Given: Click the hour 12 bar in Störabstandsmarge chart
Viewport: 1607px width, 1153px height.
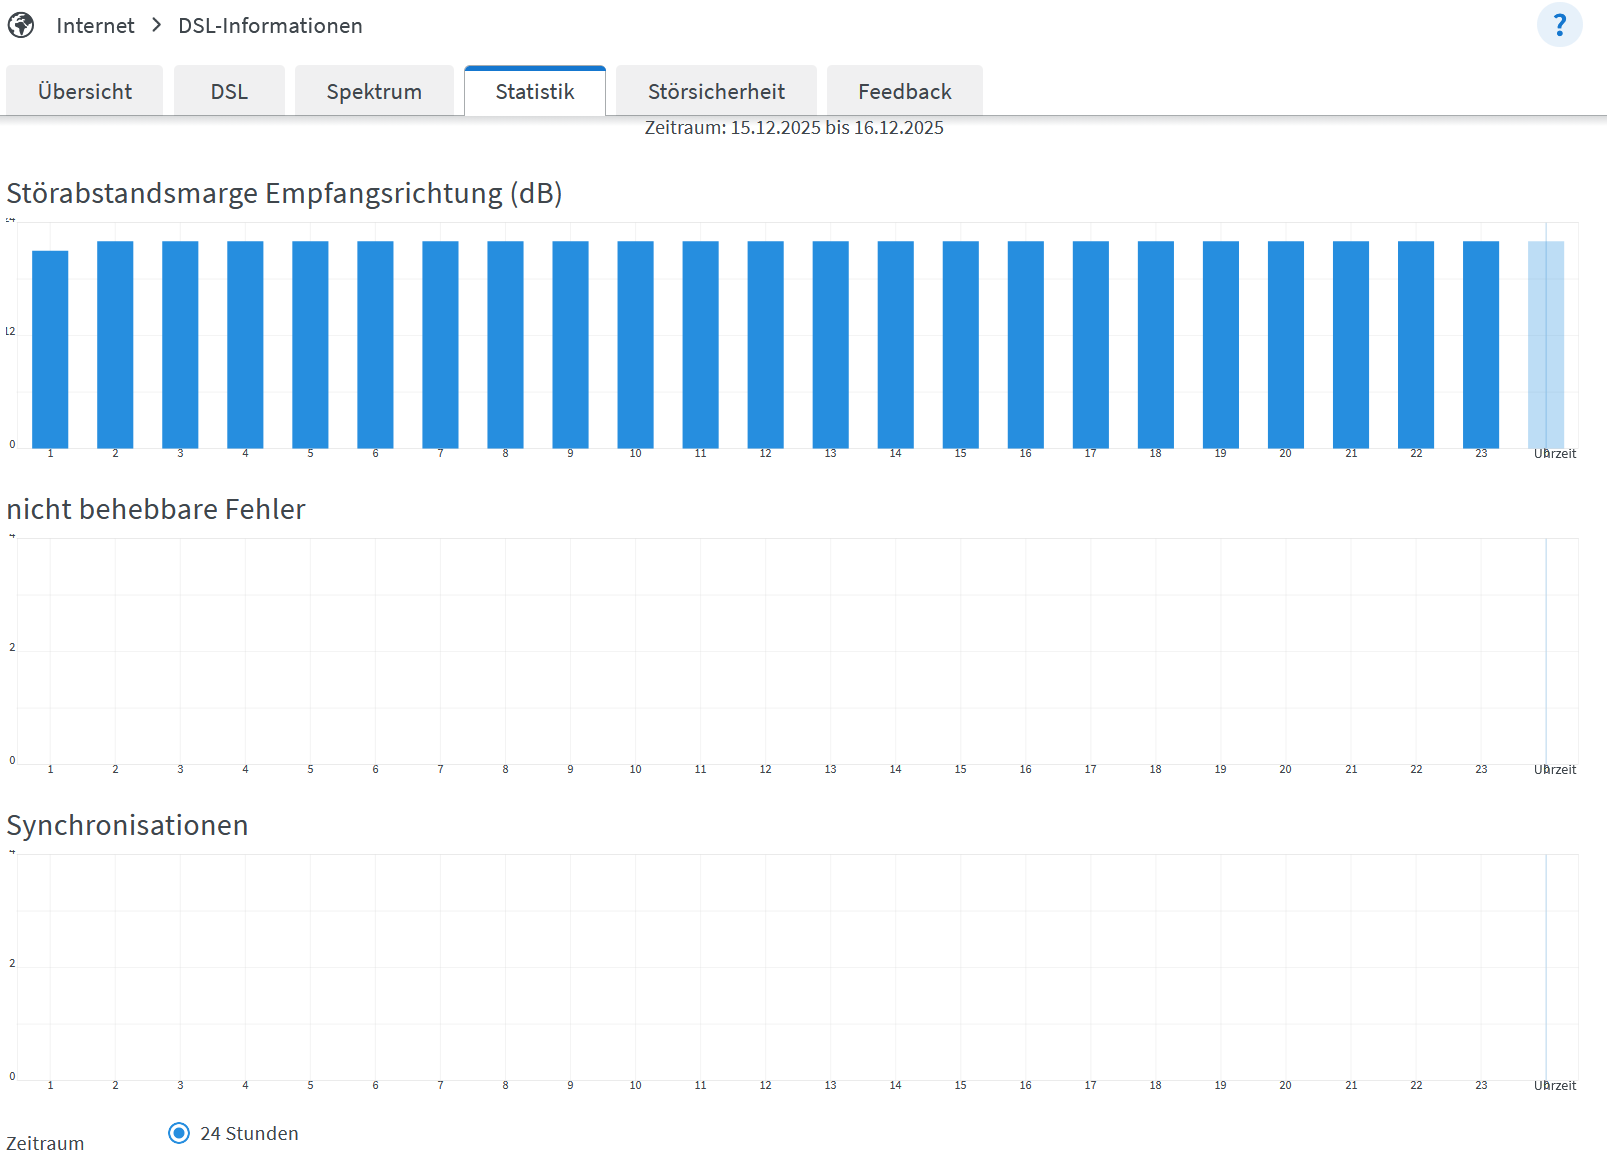Looking at the screenshot, I should point(766,345).
